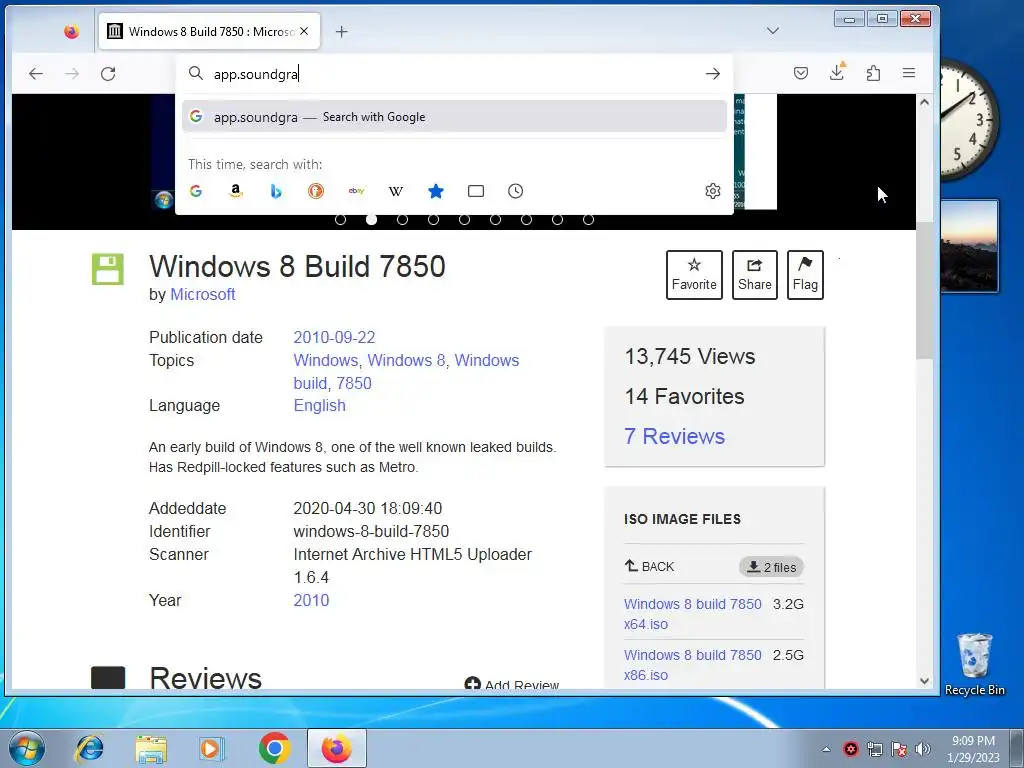Search this time with eBay icon
1024x768 pixels.
356,191
